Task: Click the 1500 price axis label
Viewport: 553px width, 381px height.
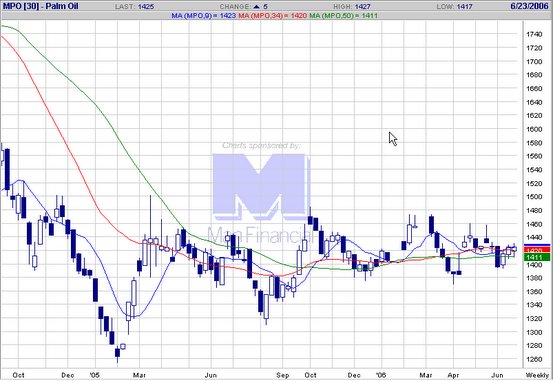Action: 534,197
